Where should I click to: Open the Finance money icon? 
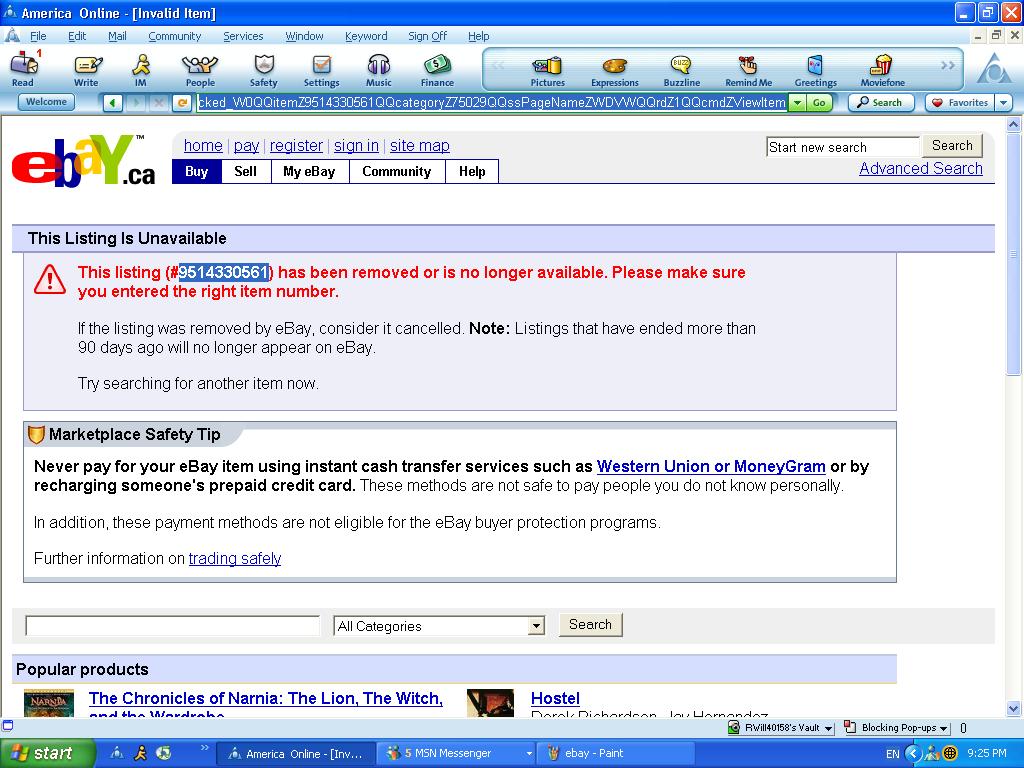pyautogui.click(x=438, y=69)
